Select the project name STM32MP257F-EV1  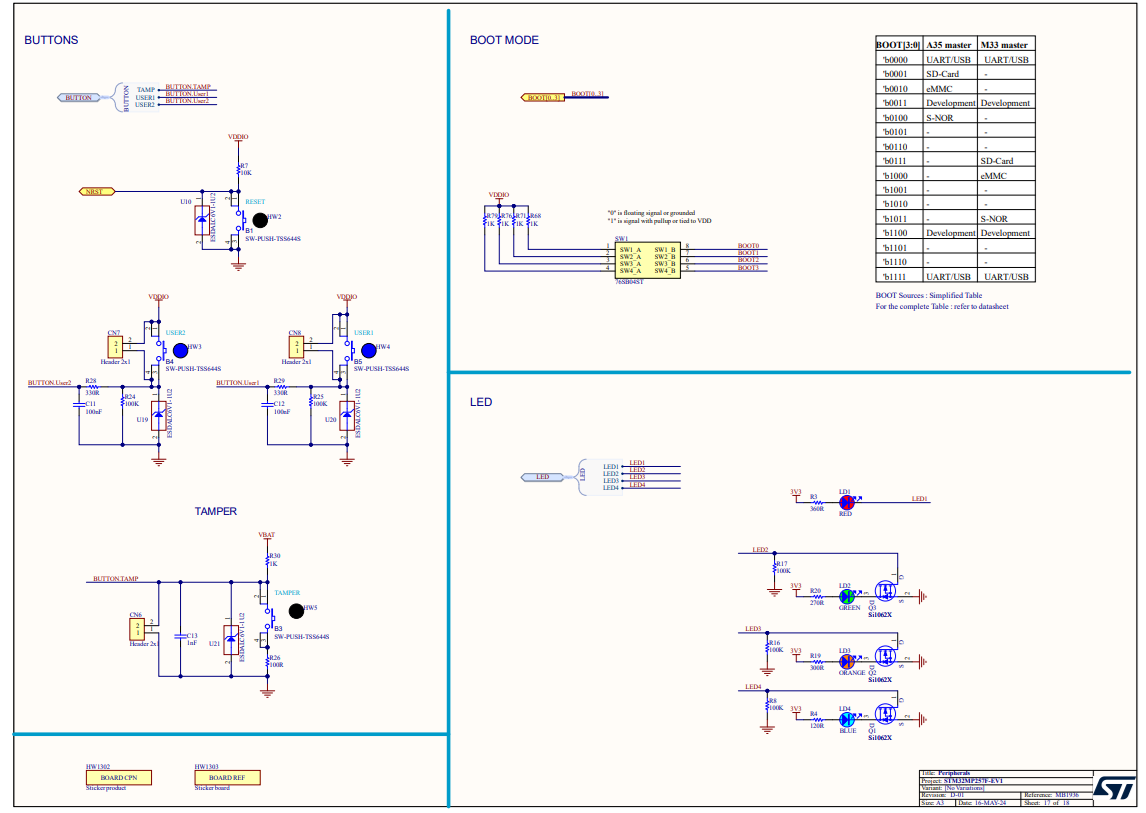click(x=973, y=781)
